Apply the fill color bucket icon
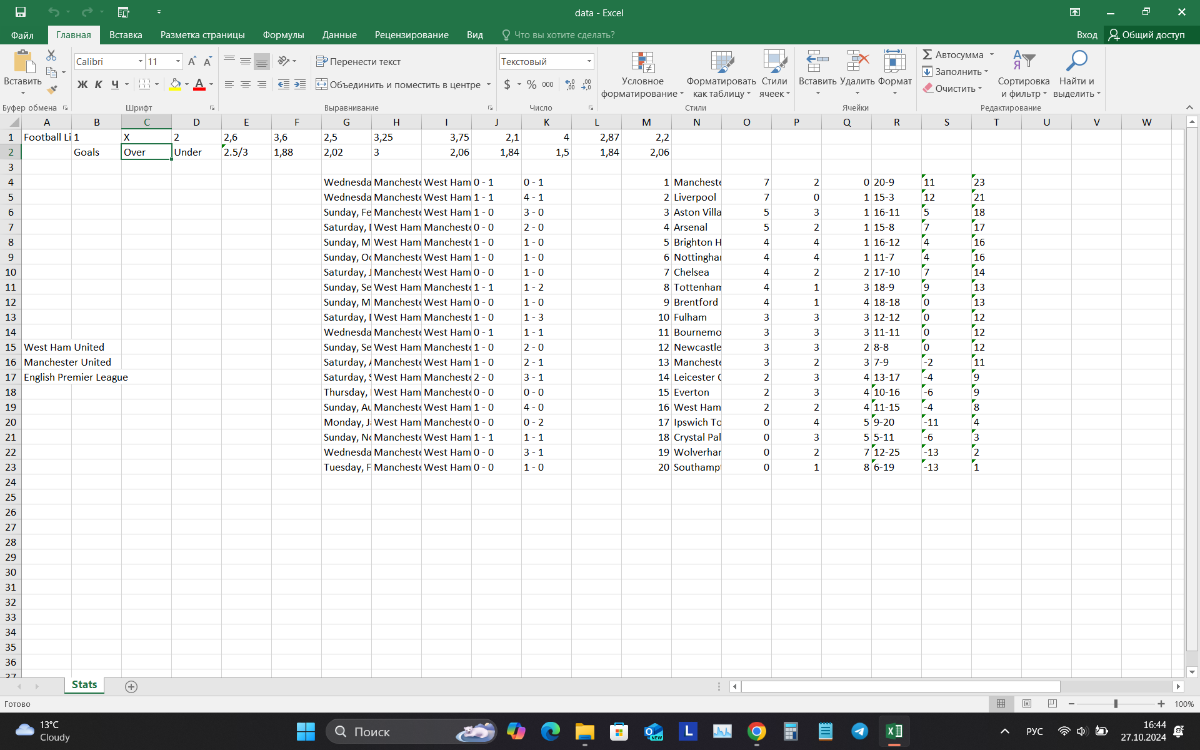The width and height of the screenshot is (1200, 750). (175, 85)
